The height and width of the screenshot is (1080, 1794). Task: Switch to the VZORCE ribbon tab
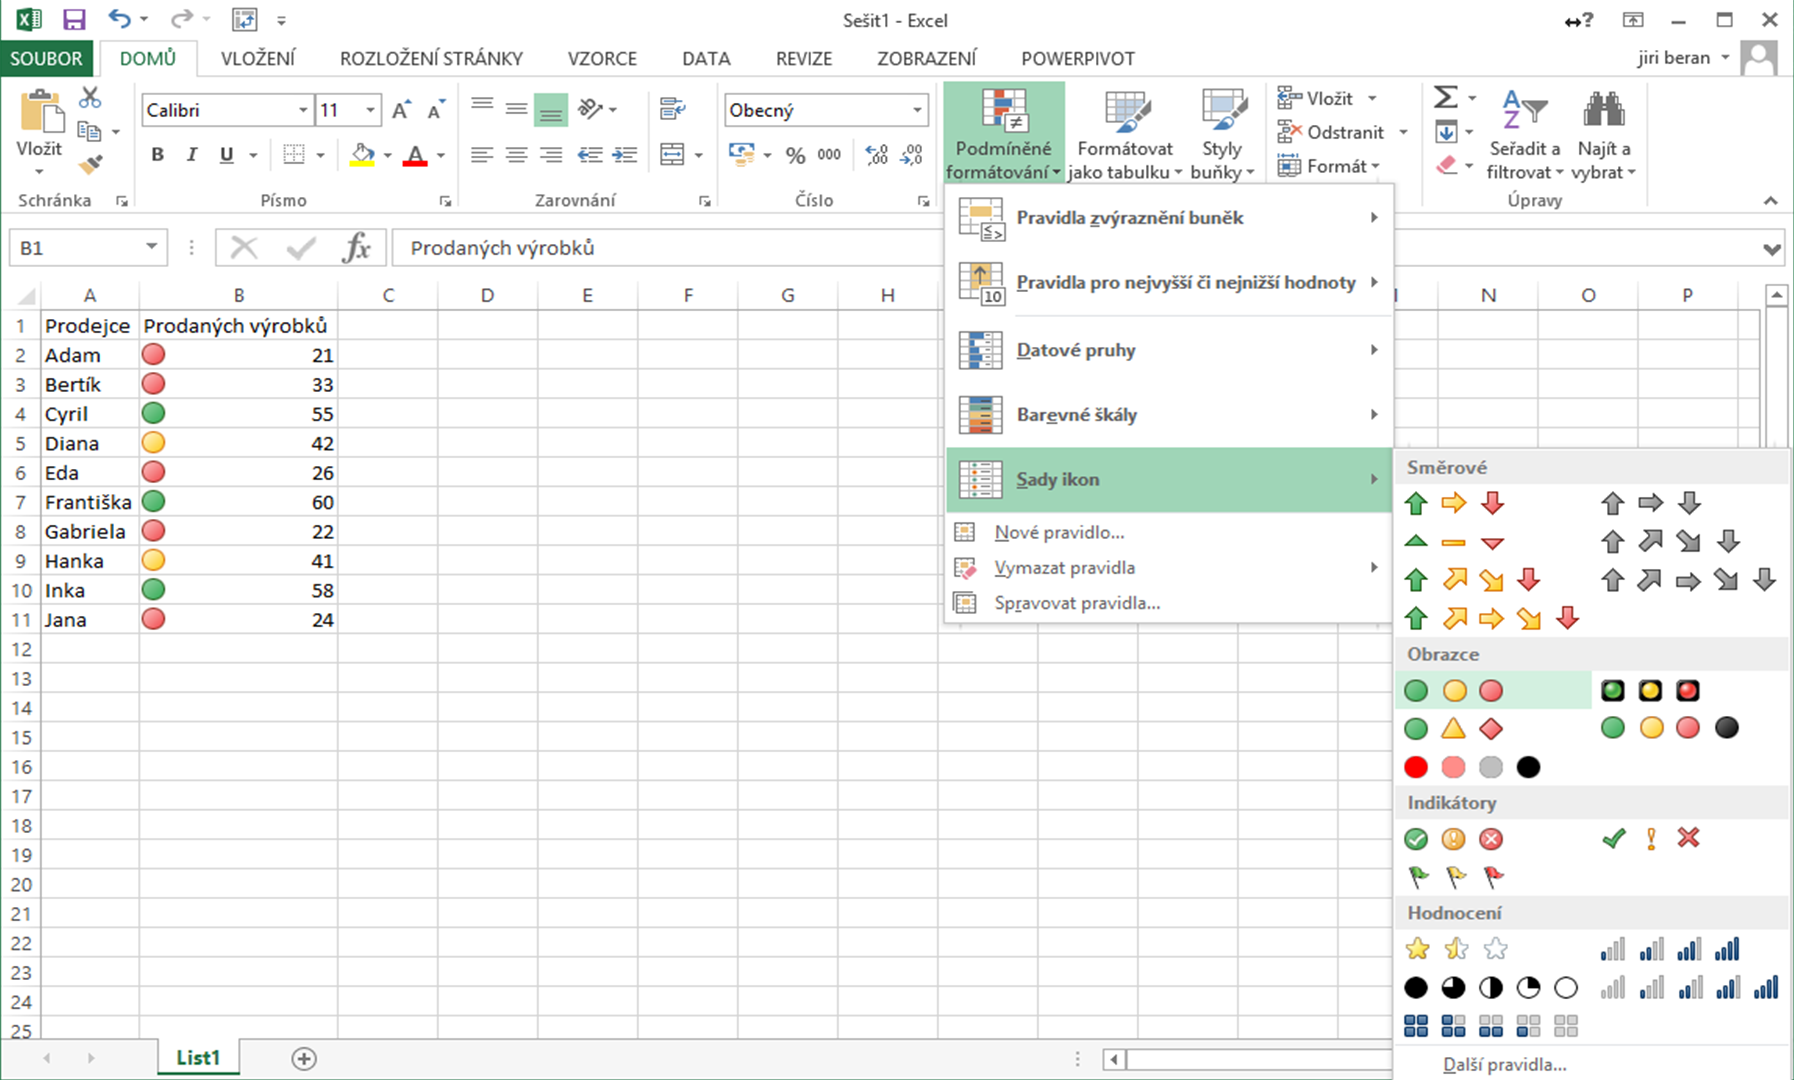point(602,58)
